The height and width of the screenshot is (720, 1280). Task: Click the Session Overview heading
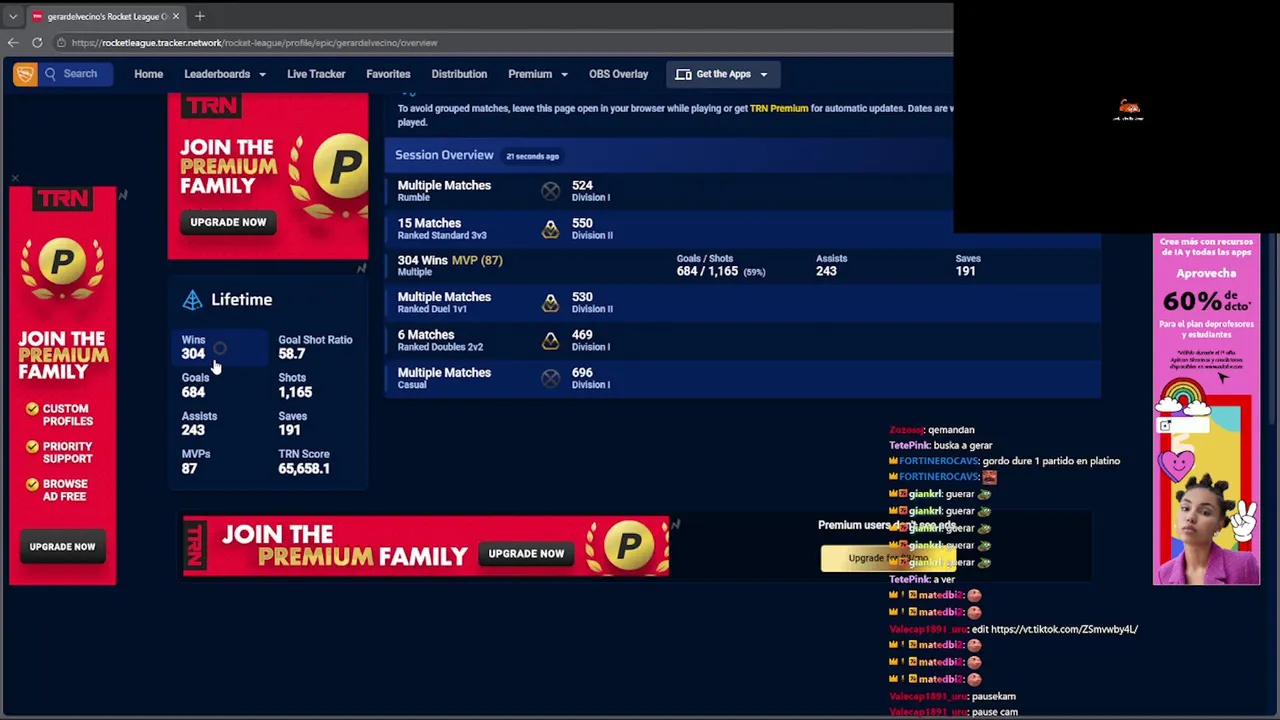click(444, 155)
